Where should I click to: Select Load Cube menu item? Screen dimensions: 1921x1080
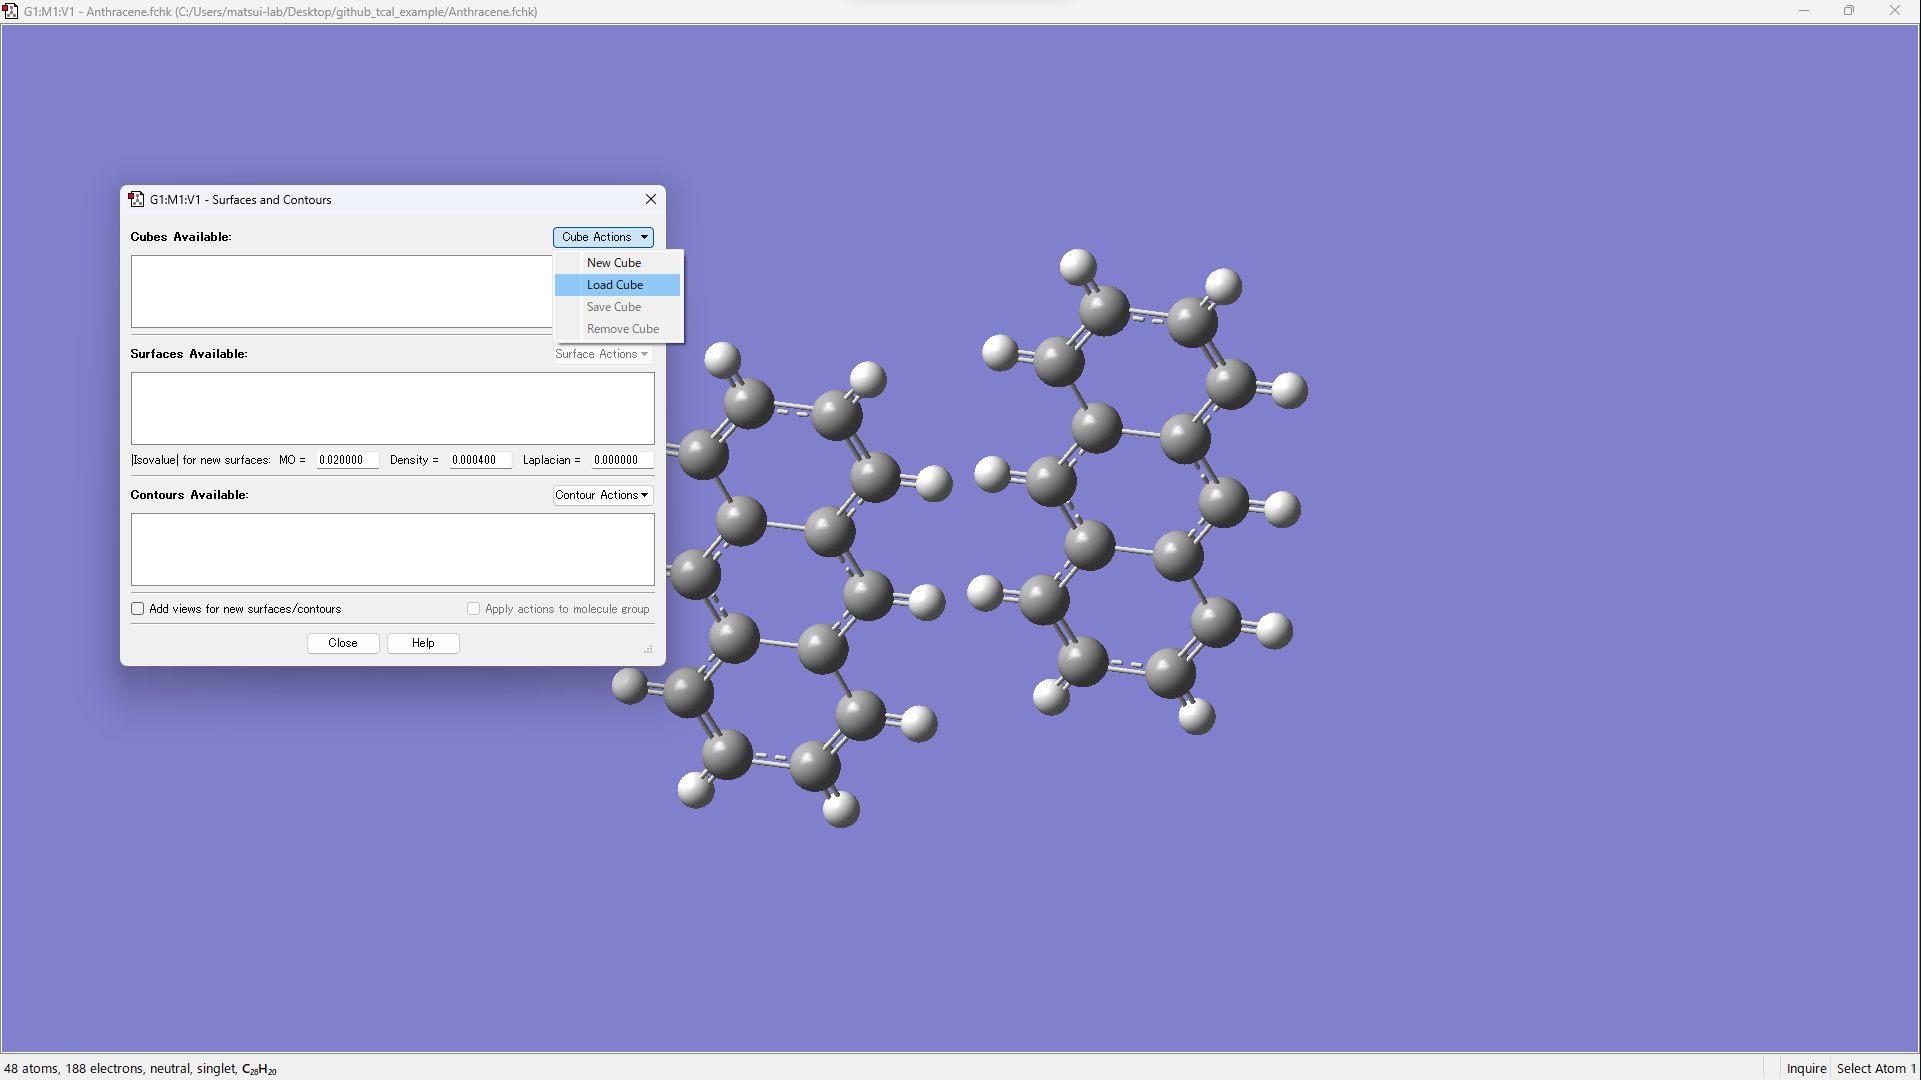point(615,285)
